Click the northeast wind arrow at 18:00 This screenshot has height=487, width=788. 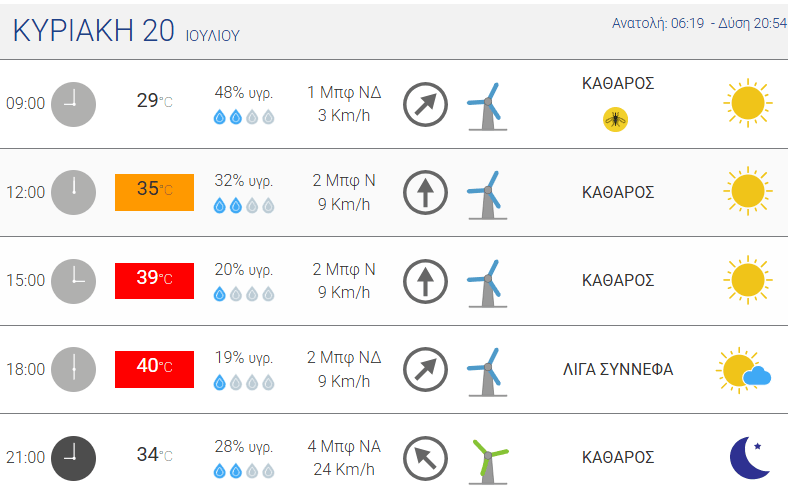point(425,369)
